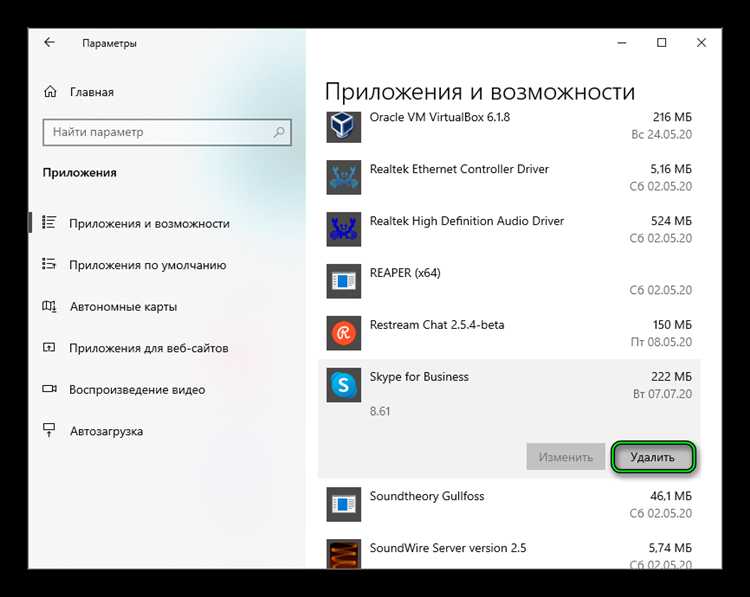Image resolution: width=750 pixels, height=597 pixels.
Task: Click the SoundWire Server app icon
Action: click(343, 554)
